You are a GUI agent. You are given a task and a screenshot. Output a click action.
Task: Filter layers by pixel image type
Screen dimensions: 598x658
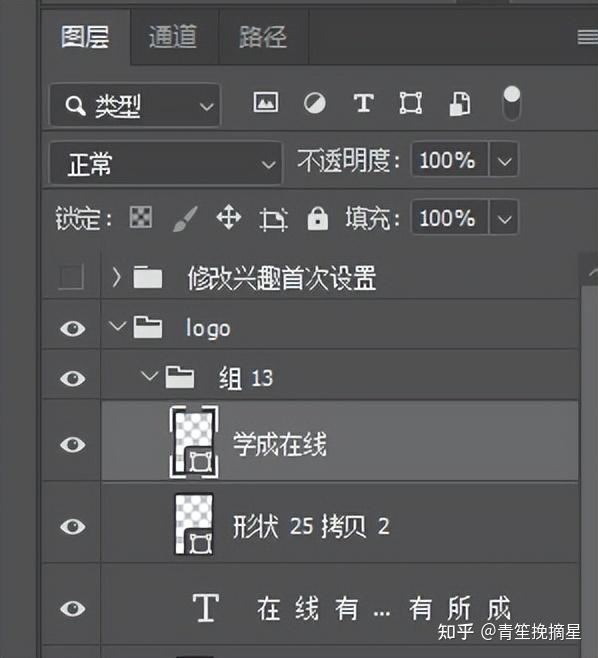click(266, 102)
